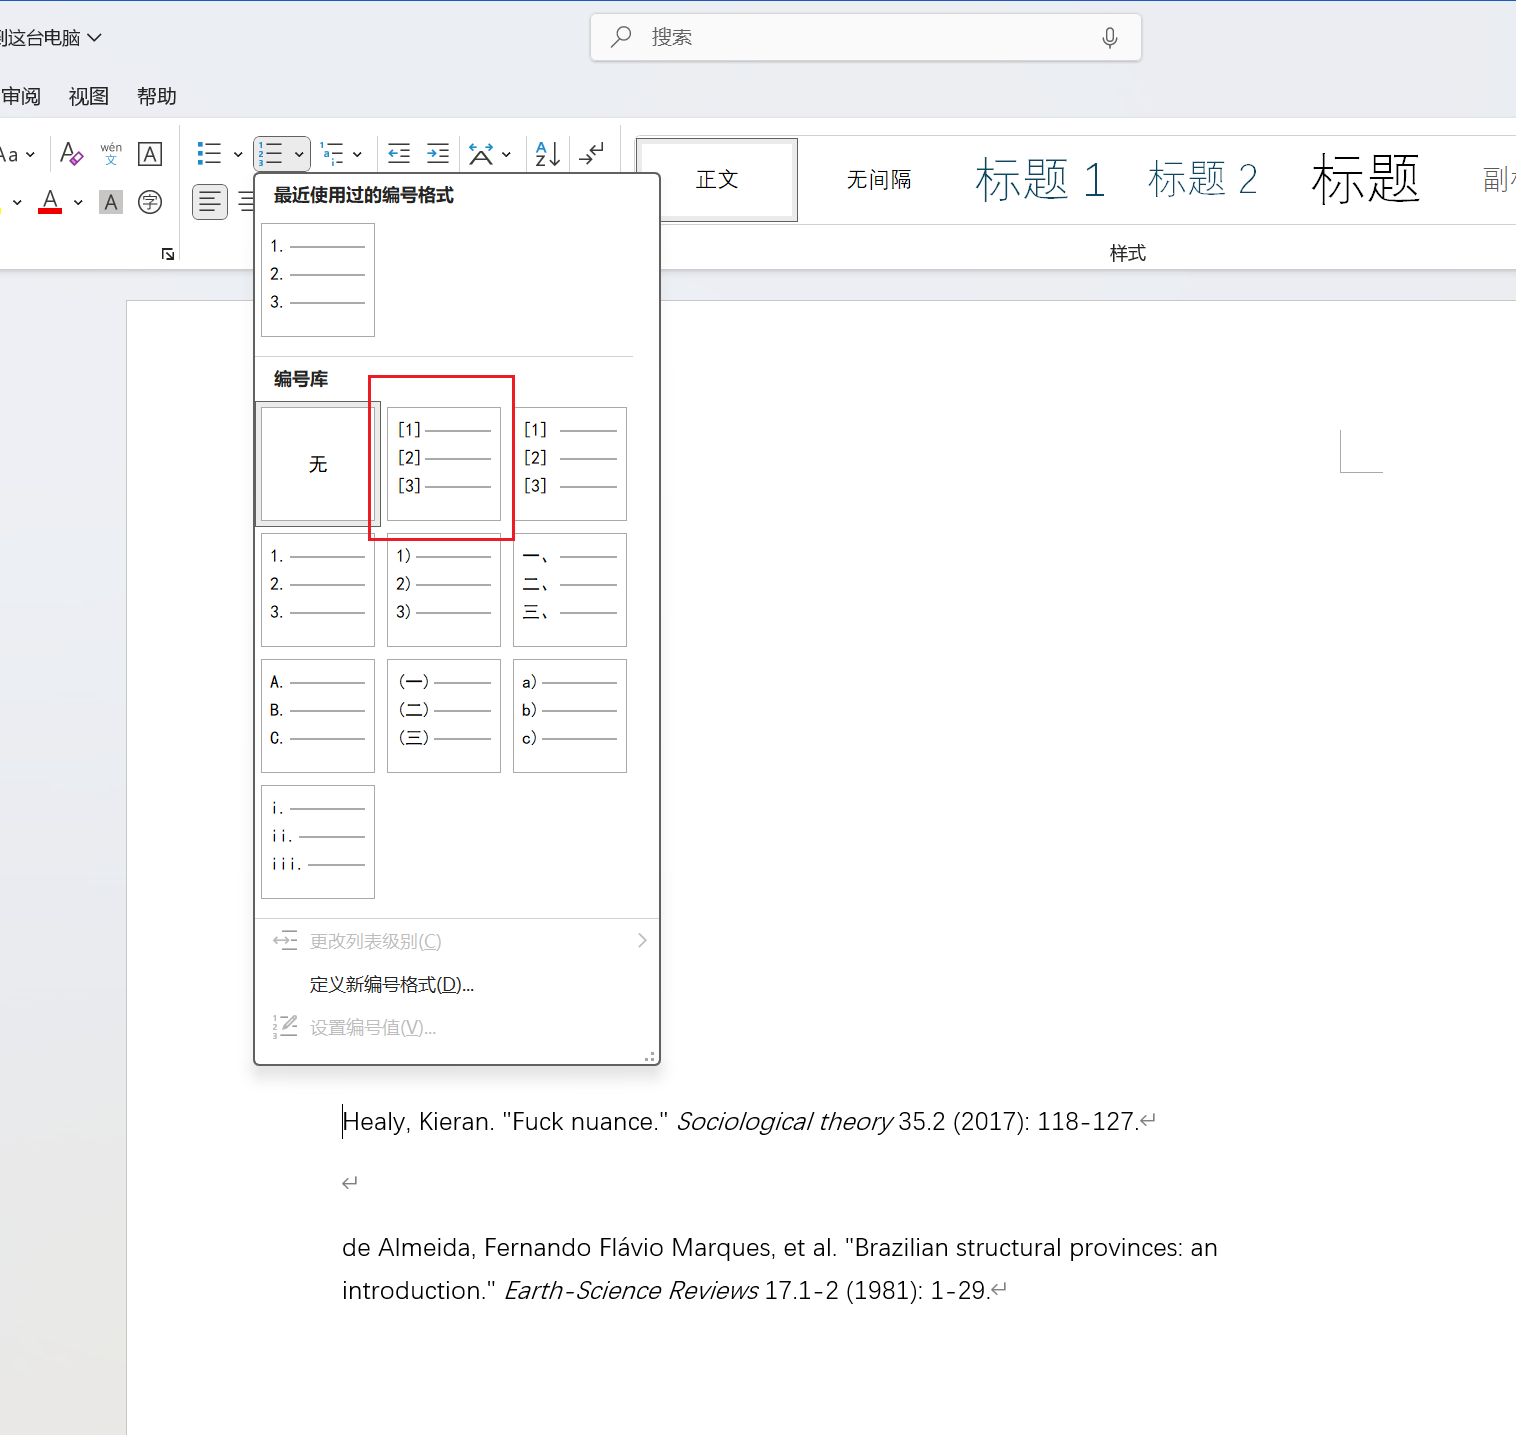
Task: Click the Decrease Indent icon
Action: (x=399, y=154)
